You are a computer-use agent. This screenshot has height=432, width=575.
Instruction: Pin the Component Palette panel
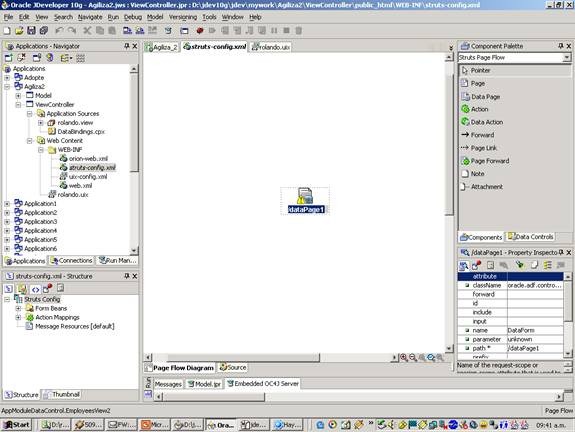click(561, 46)
